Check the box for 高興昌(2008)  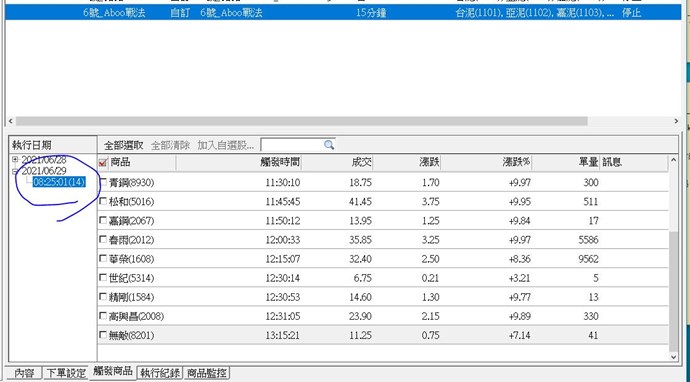click(x=103, y=316)
